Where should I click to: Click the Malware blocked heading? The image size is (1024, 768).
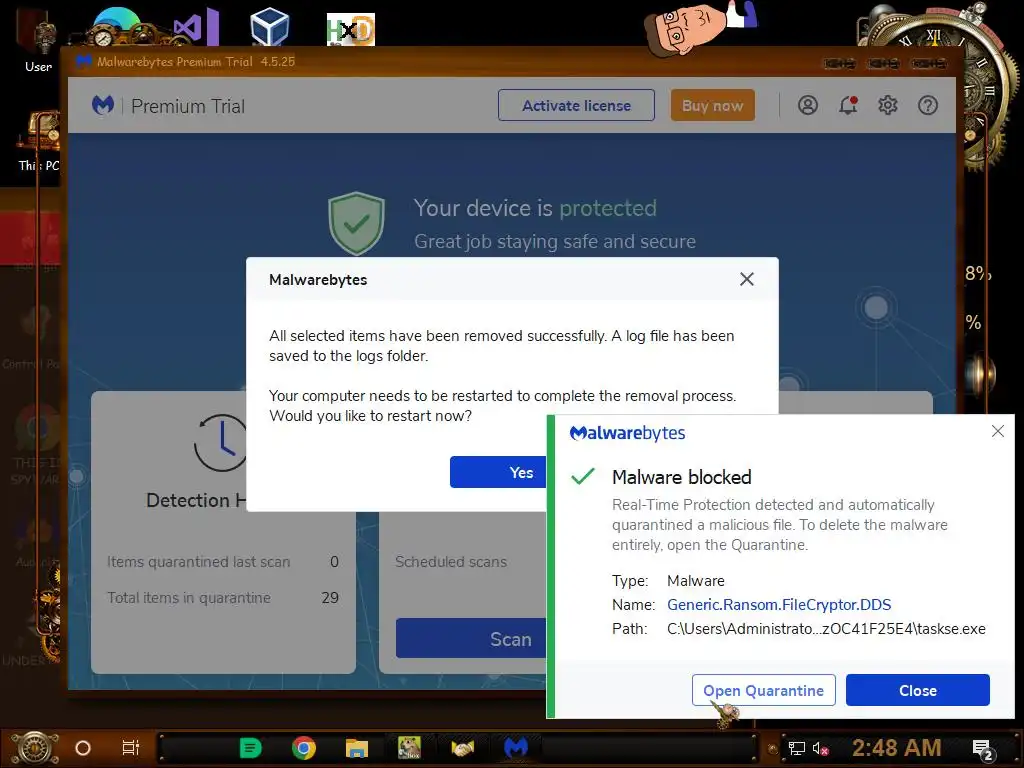pos(681,477)
